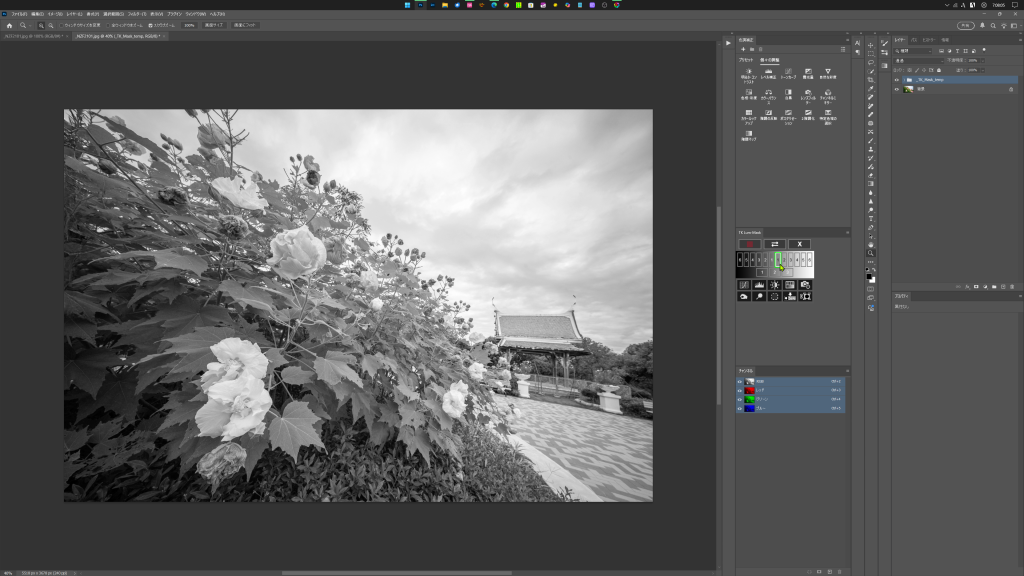Click the trash icon in the Layers panel

point(1014,286)
